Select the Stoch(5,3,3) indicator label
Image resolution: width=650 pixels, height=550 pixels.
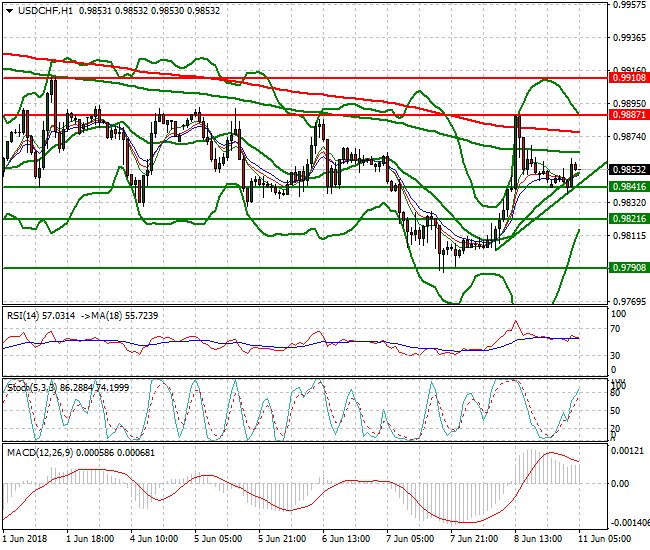pyautogui.click(x=33, y=388)
